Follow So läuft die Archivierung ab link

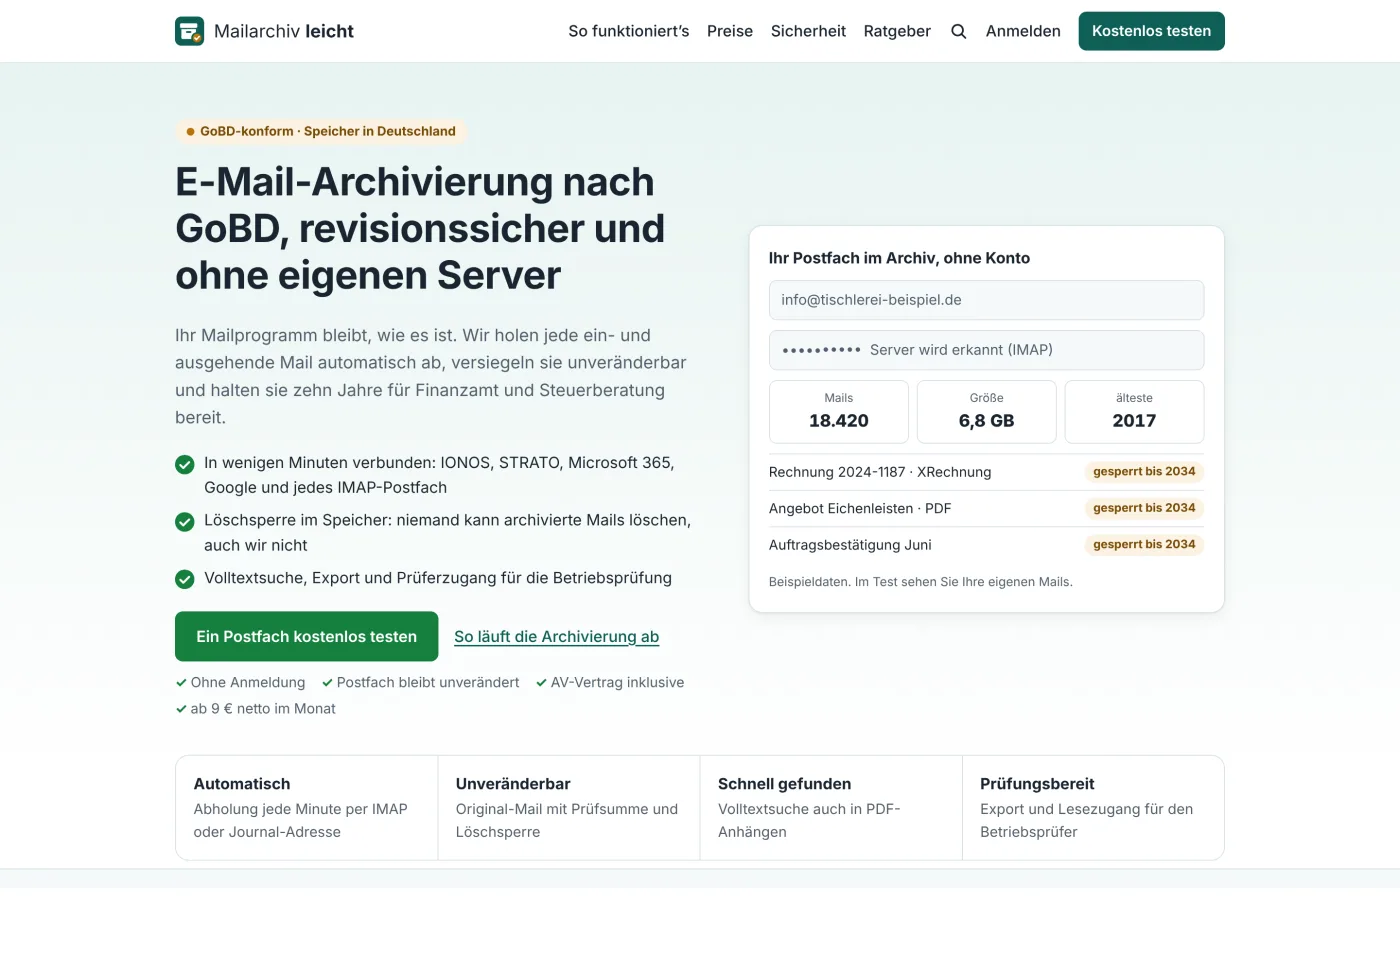click(556, 637)
